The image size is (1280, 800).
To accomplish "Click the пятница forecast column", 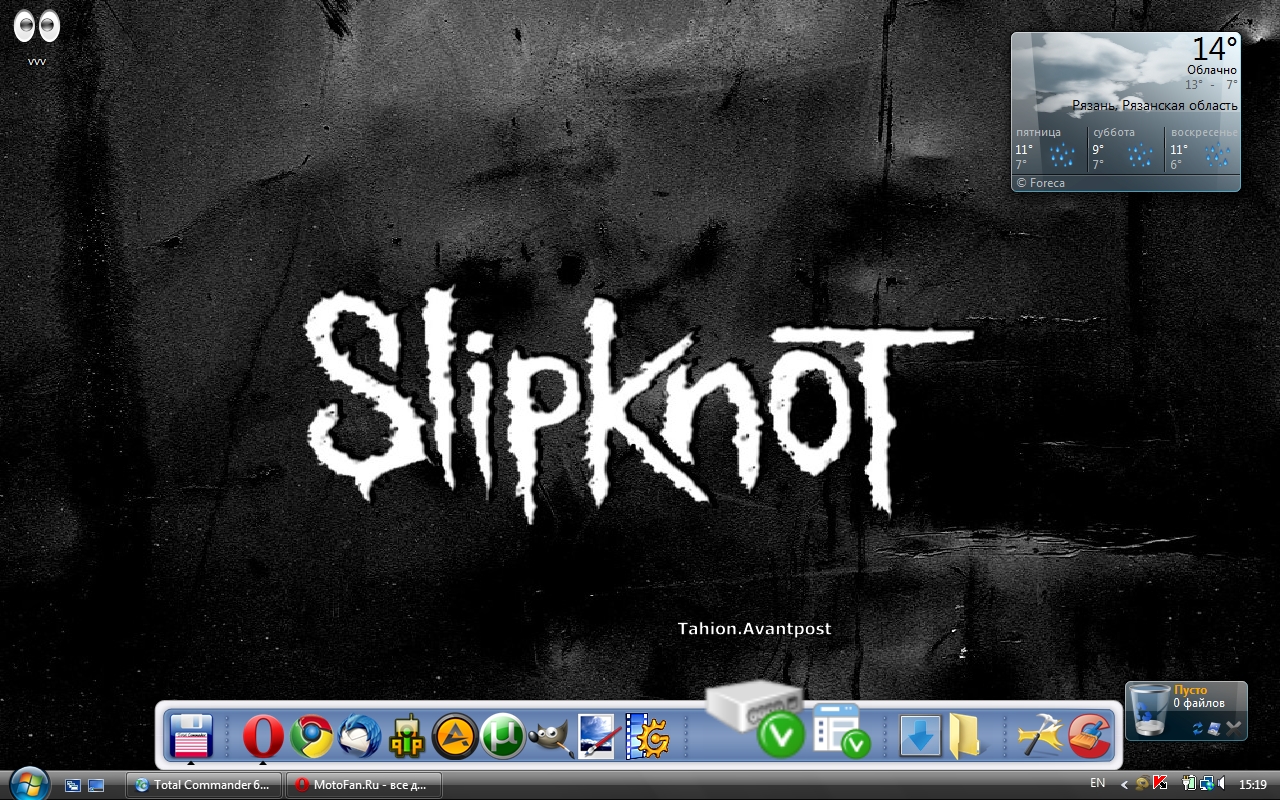I will [1049, 150].
